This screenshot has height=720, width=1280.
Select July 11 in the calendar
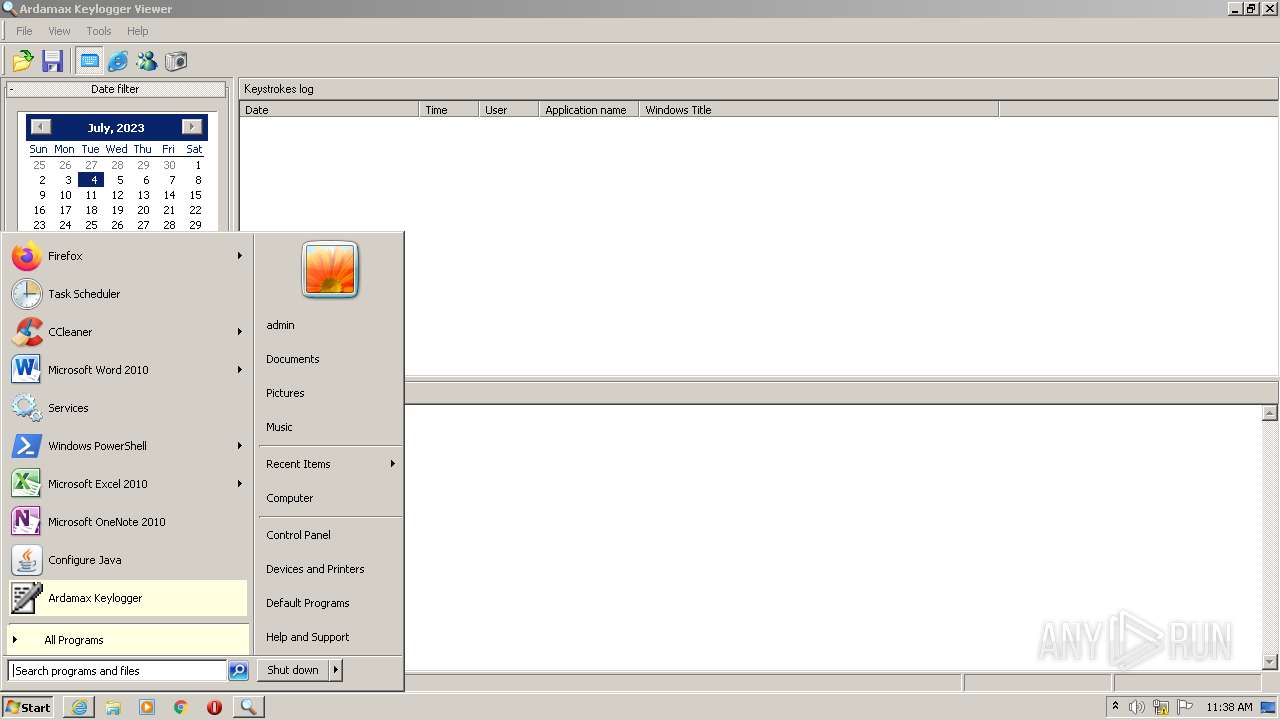click(91, 195)
